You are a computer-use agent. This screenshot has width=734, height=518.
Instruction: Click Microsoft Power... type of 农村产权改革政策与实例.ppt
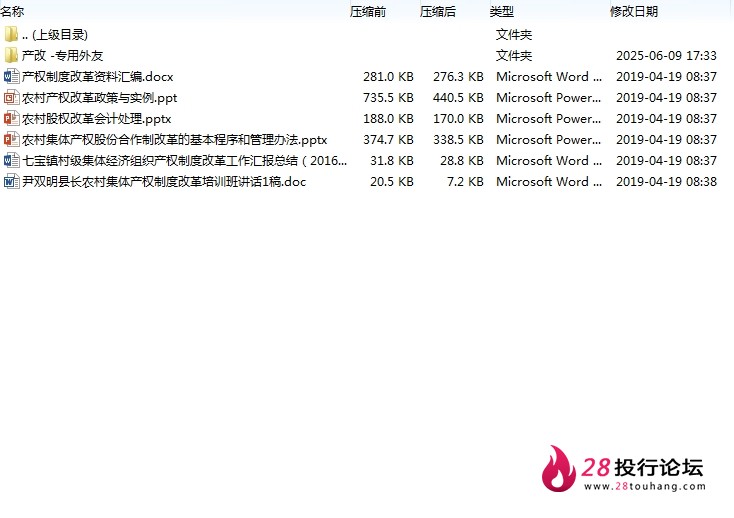549,98
